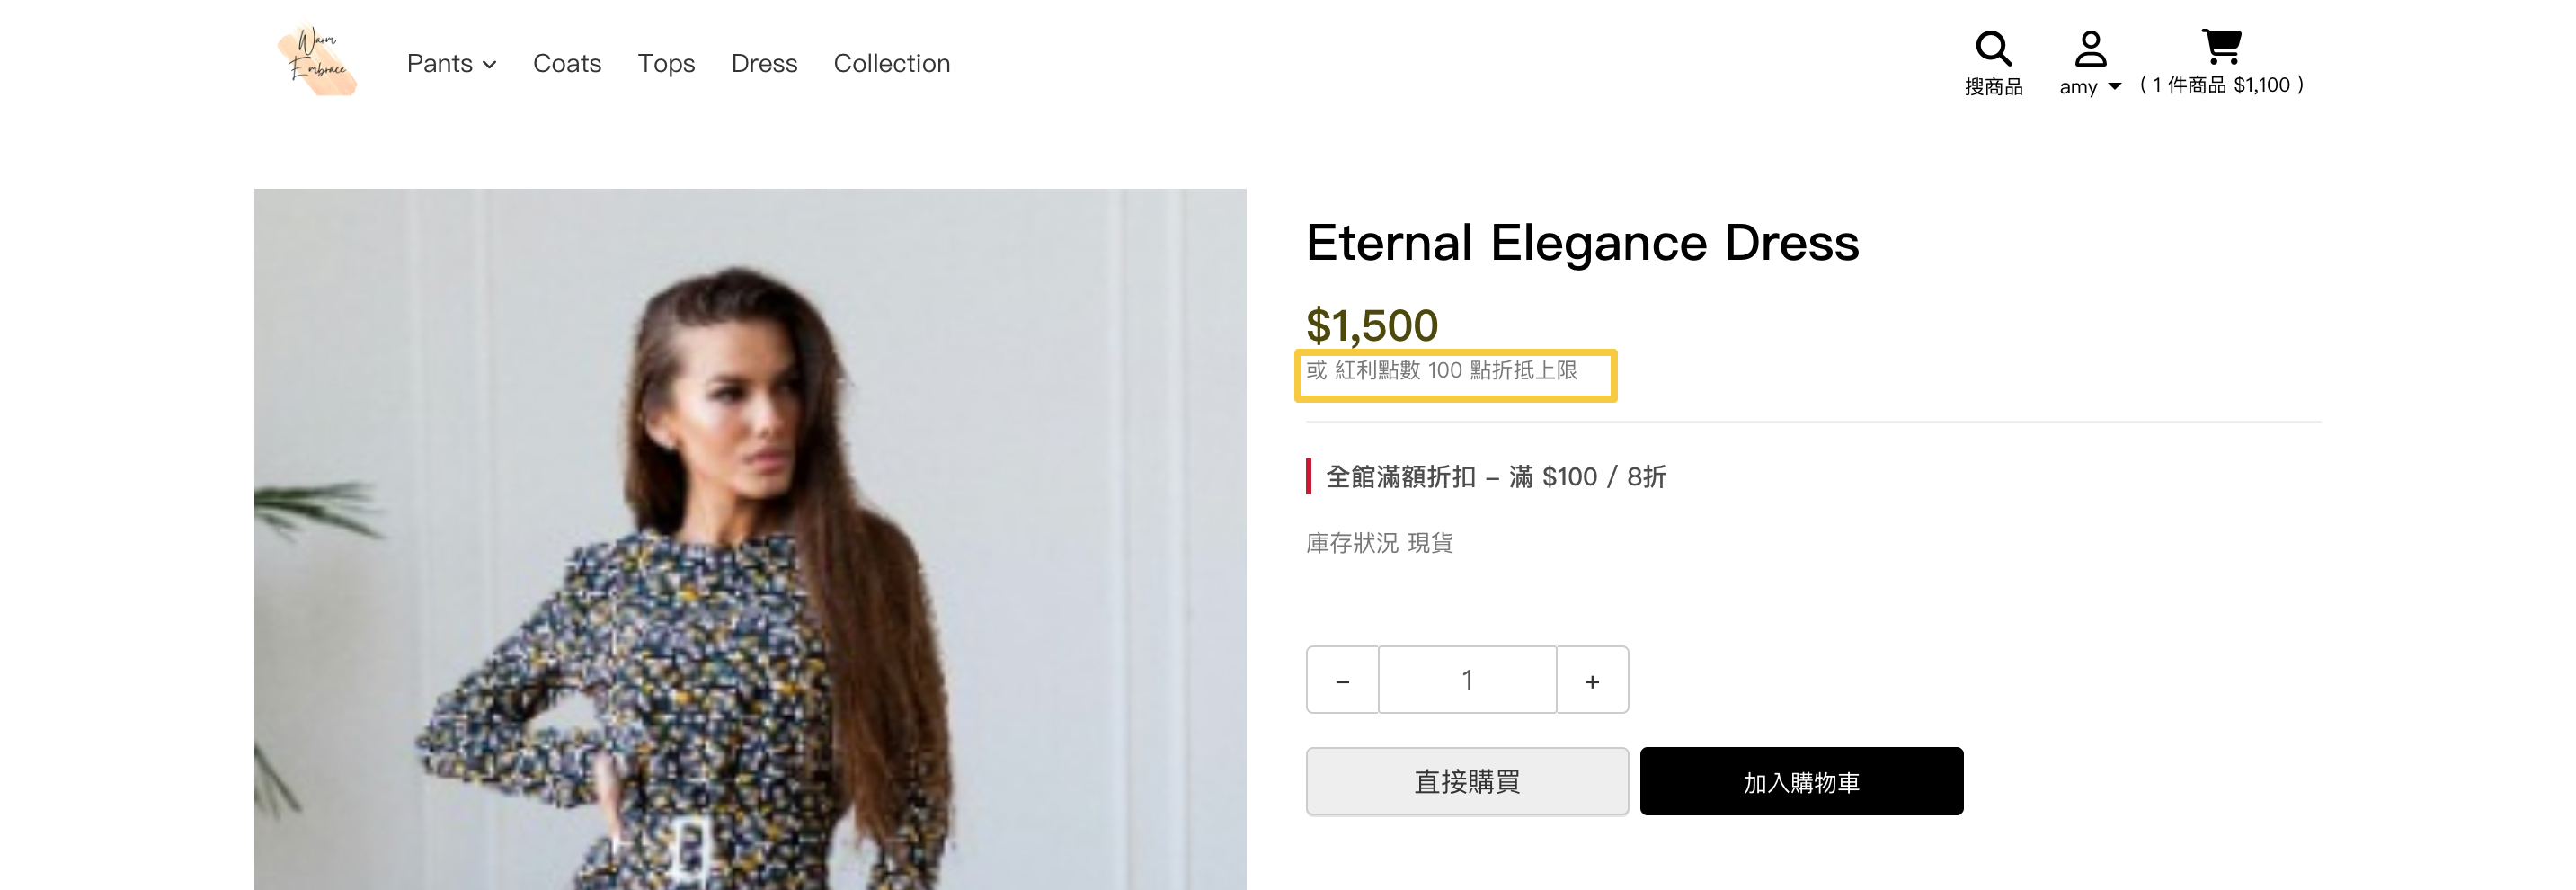Open the shopping cart icon
Image resolution: width=2576 pixels, height=890 pixels.
(2221, 46)
